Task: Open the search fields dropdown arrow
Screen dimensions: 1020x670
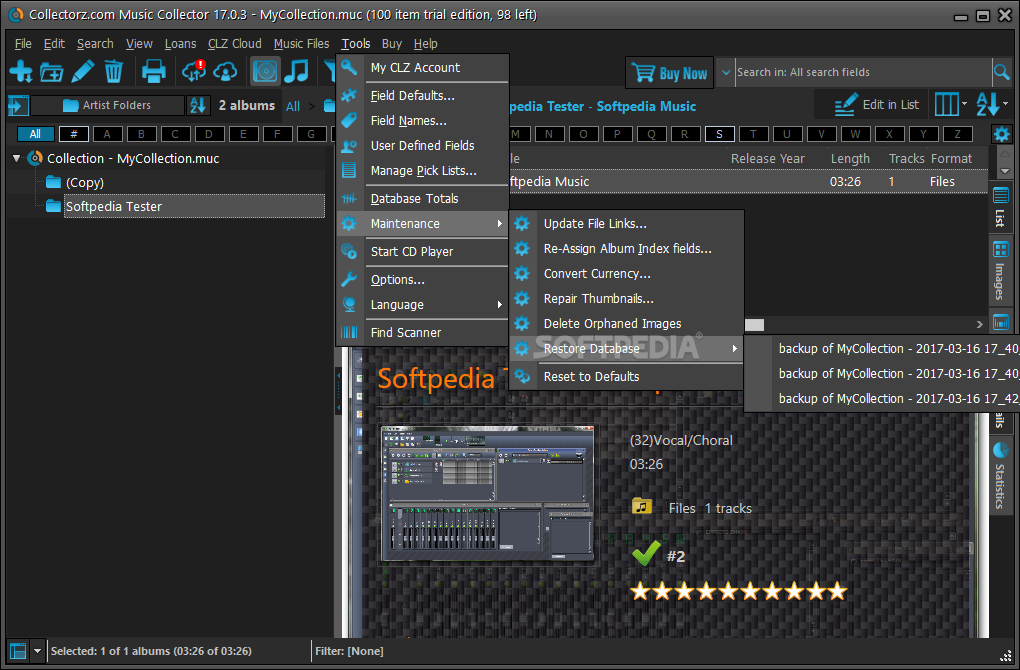Action: click(726, 72)
